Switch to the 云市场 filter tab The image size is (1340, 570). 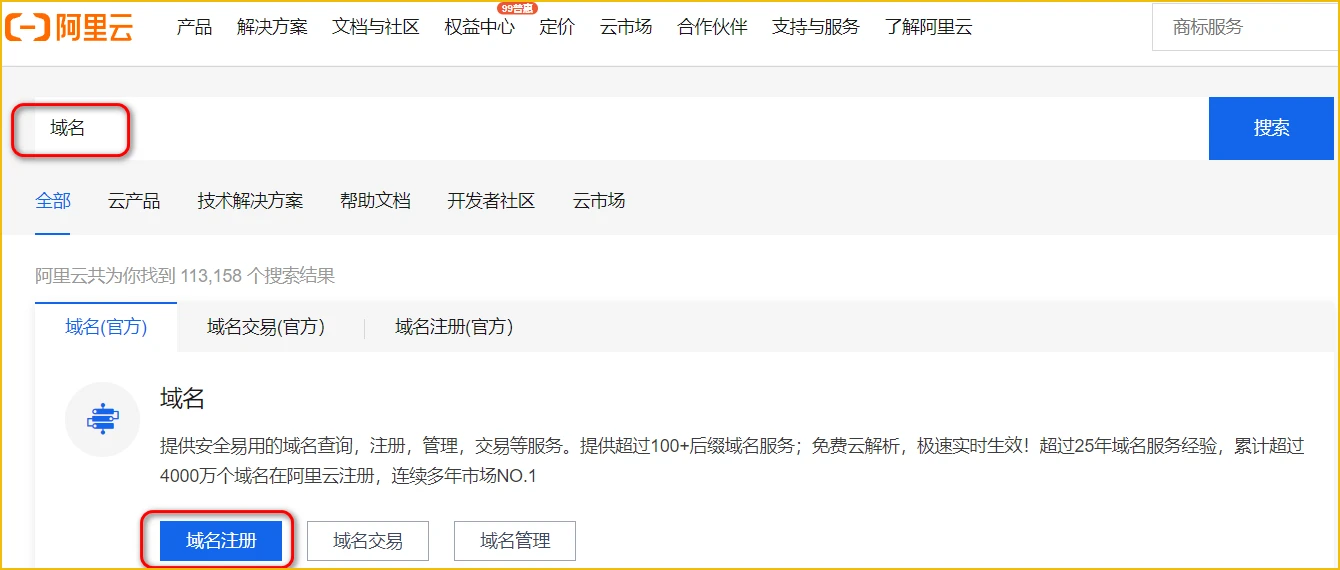(599, 201)
